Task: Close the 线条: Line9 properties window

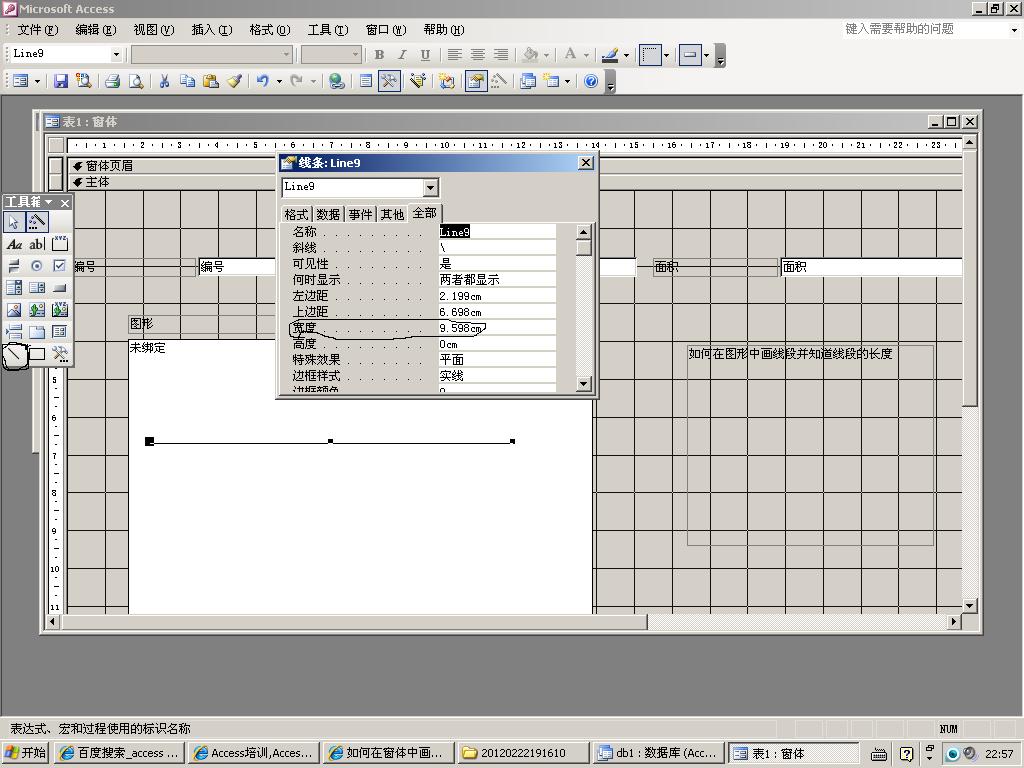Action: pos(586,163)
